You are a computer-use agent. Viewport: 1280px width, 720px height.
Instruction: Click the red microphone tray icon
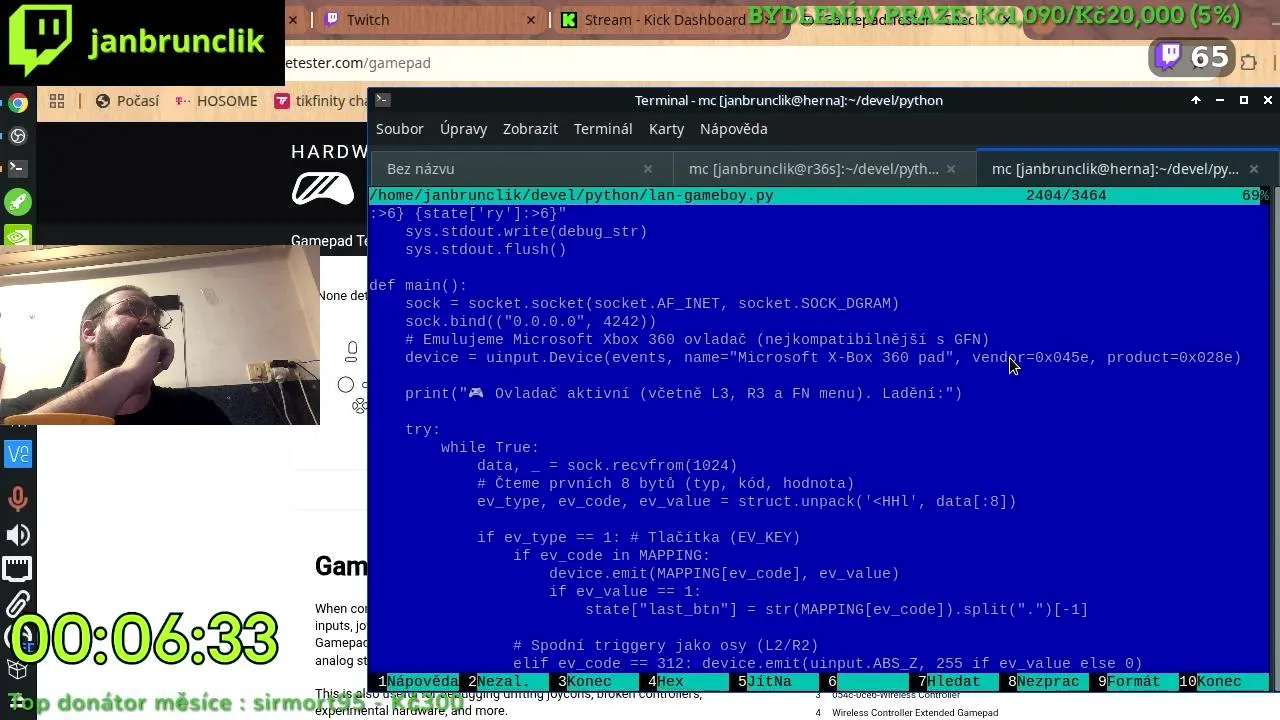pos(17,499)
